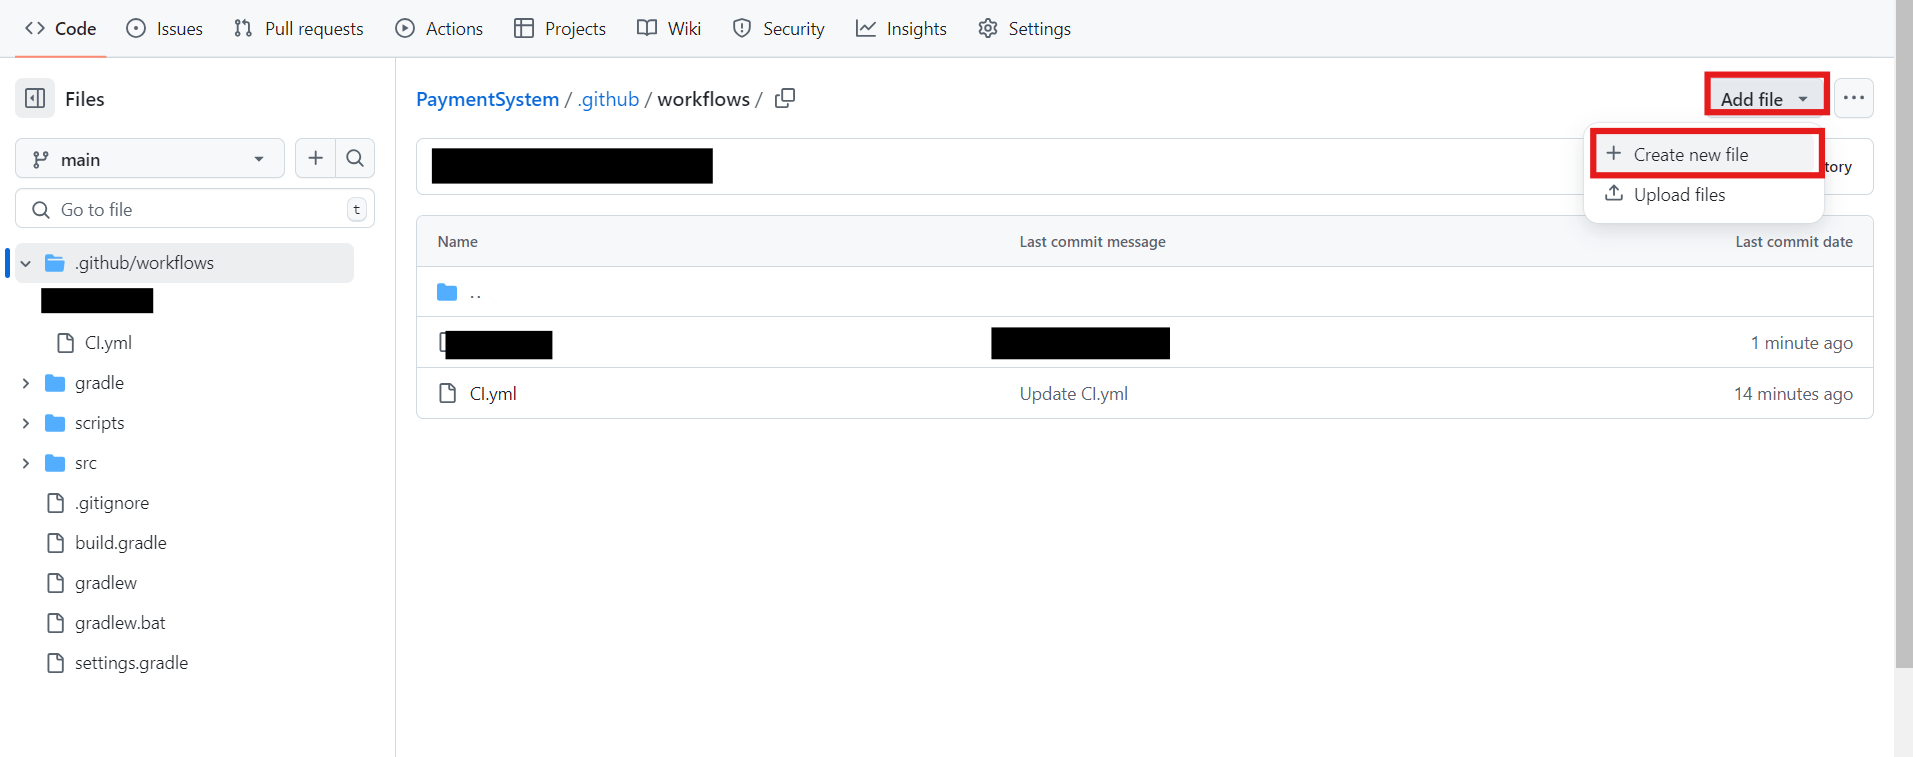1913x757 pixels.
Task: Collapse the file tree side panel icon
Action: [35, 98]
